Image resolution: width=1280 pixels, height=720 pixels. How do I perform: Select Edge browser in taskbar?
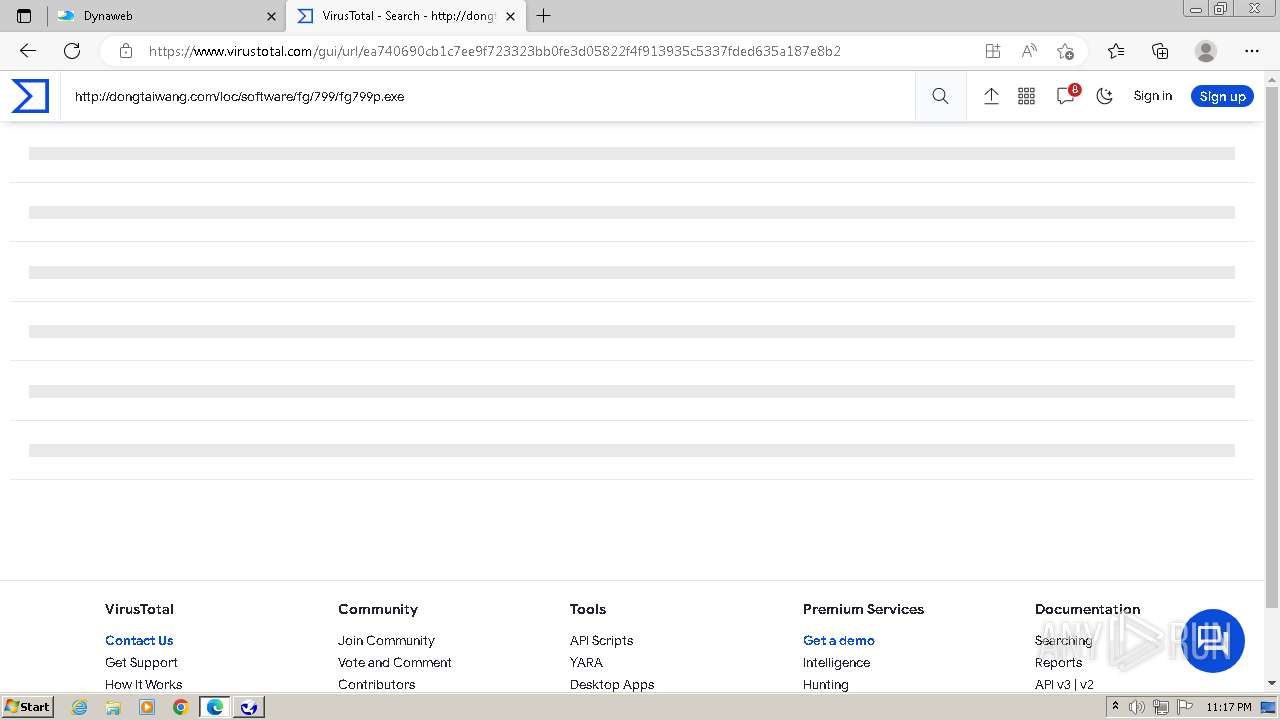215,707
